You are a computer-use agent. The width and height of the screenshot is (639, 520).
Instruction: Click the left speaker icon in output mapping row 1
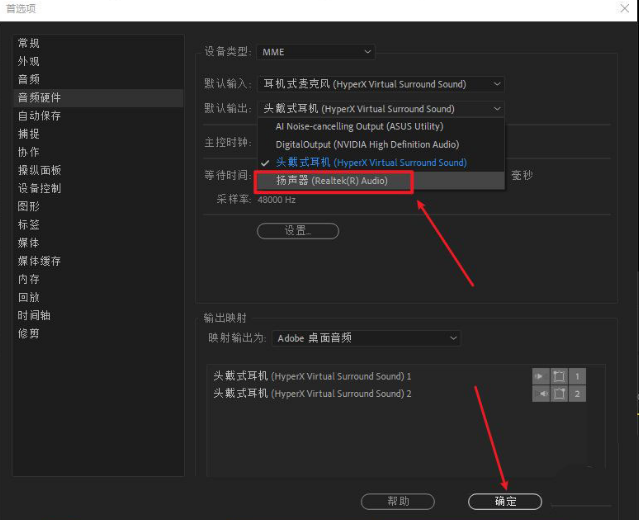pyautogui.click(x=541, y=376)
